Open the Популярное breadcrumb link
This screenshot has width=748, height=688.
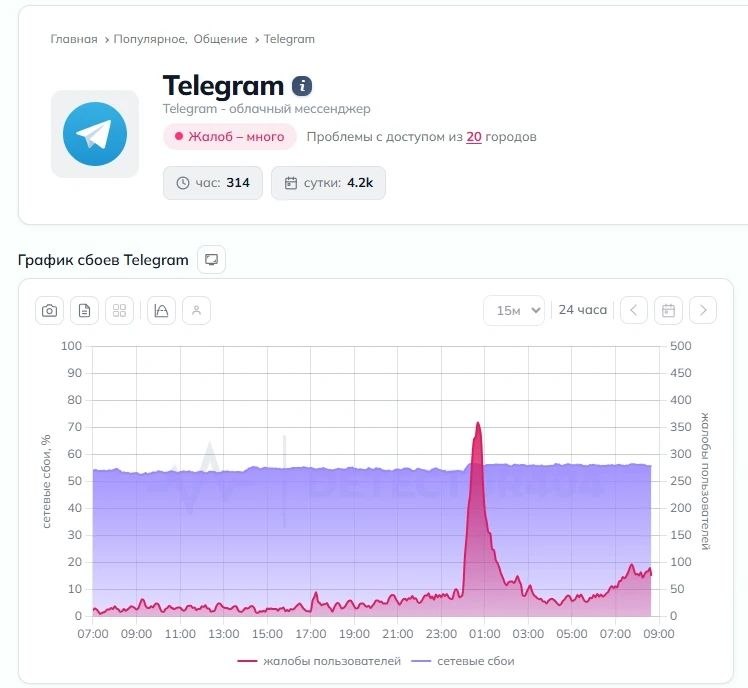(x=150, y=39)
